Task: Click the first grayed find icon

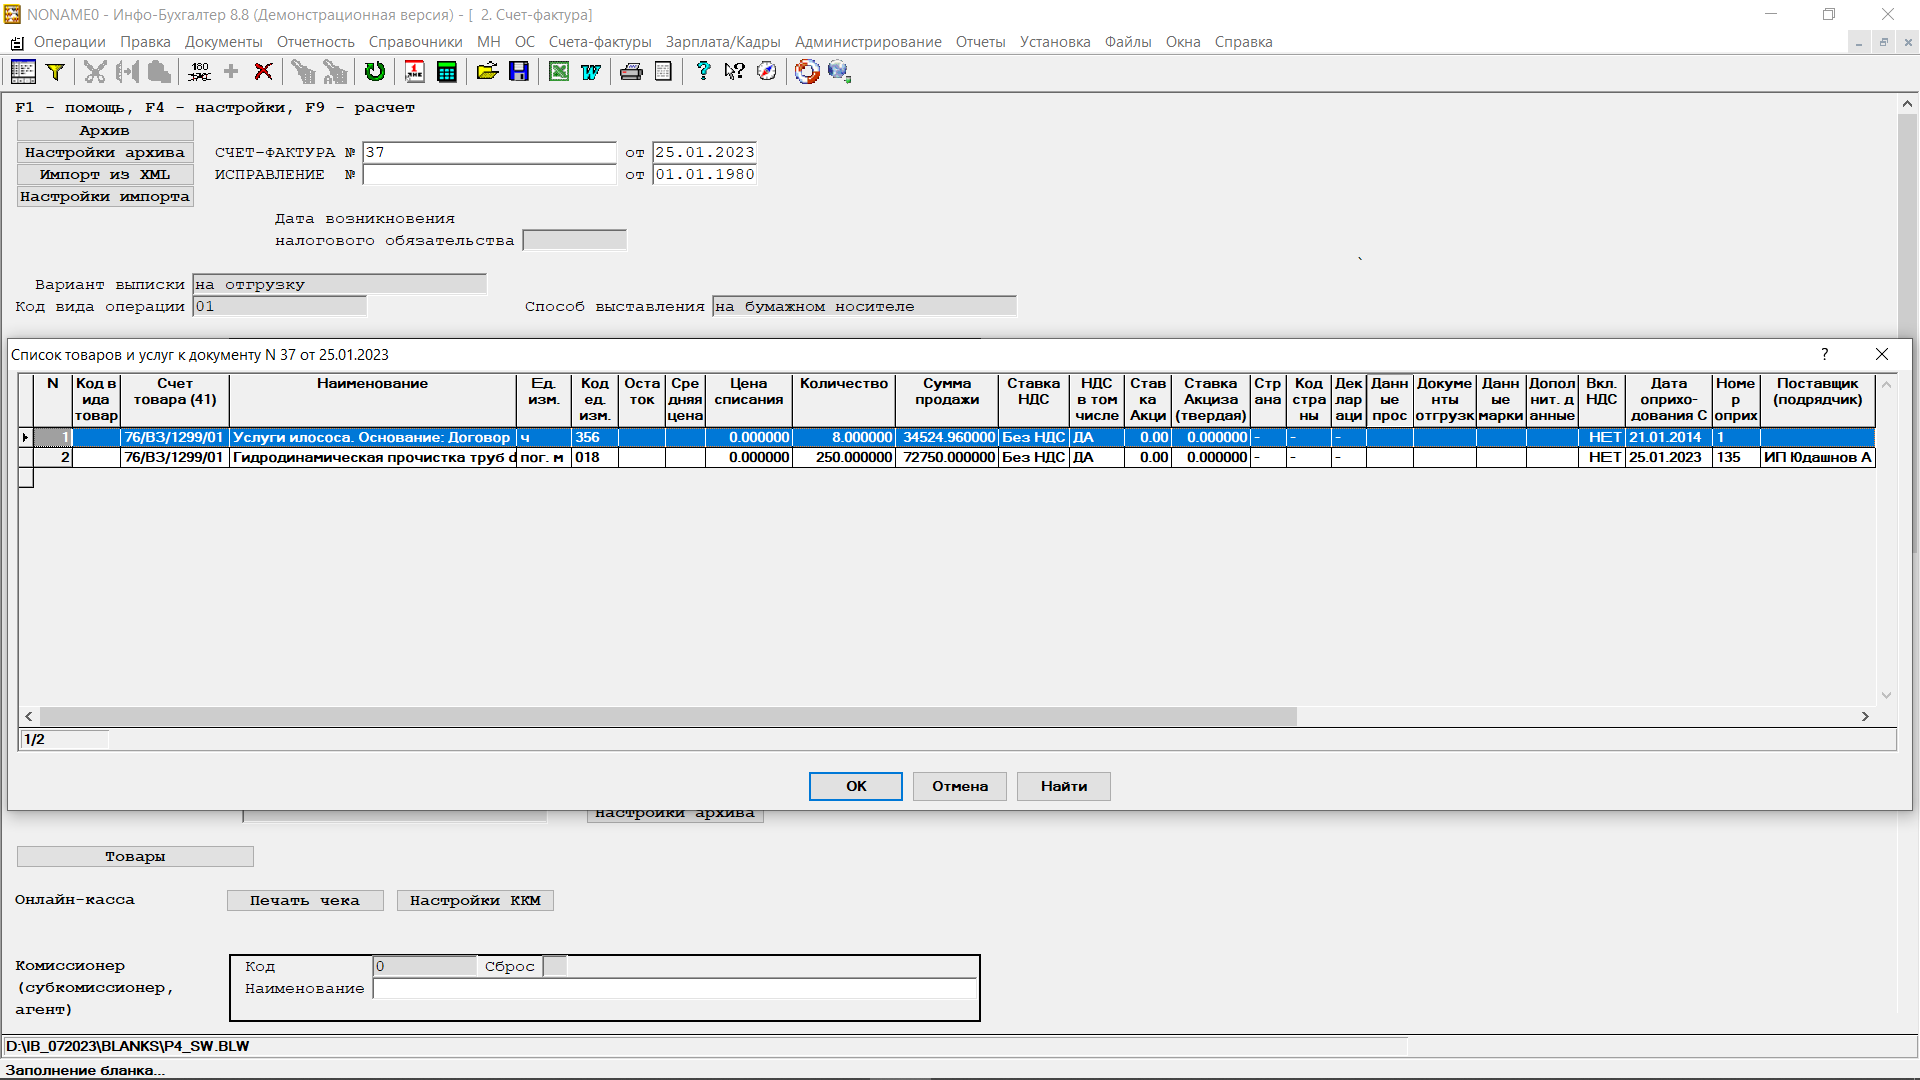Action: (303, 71)
